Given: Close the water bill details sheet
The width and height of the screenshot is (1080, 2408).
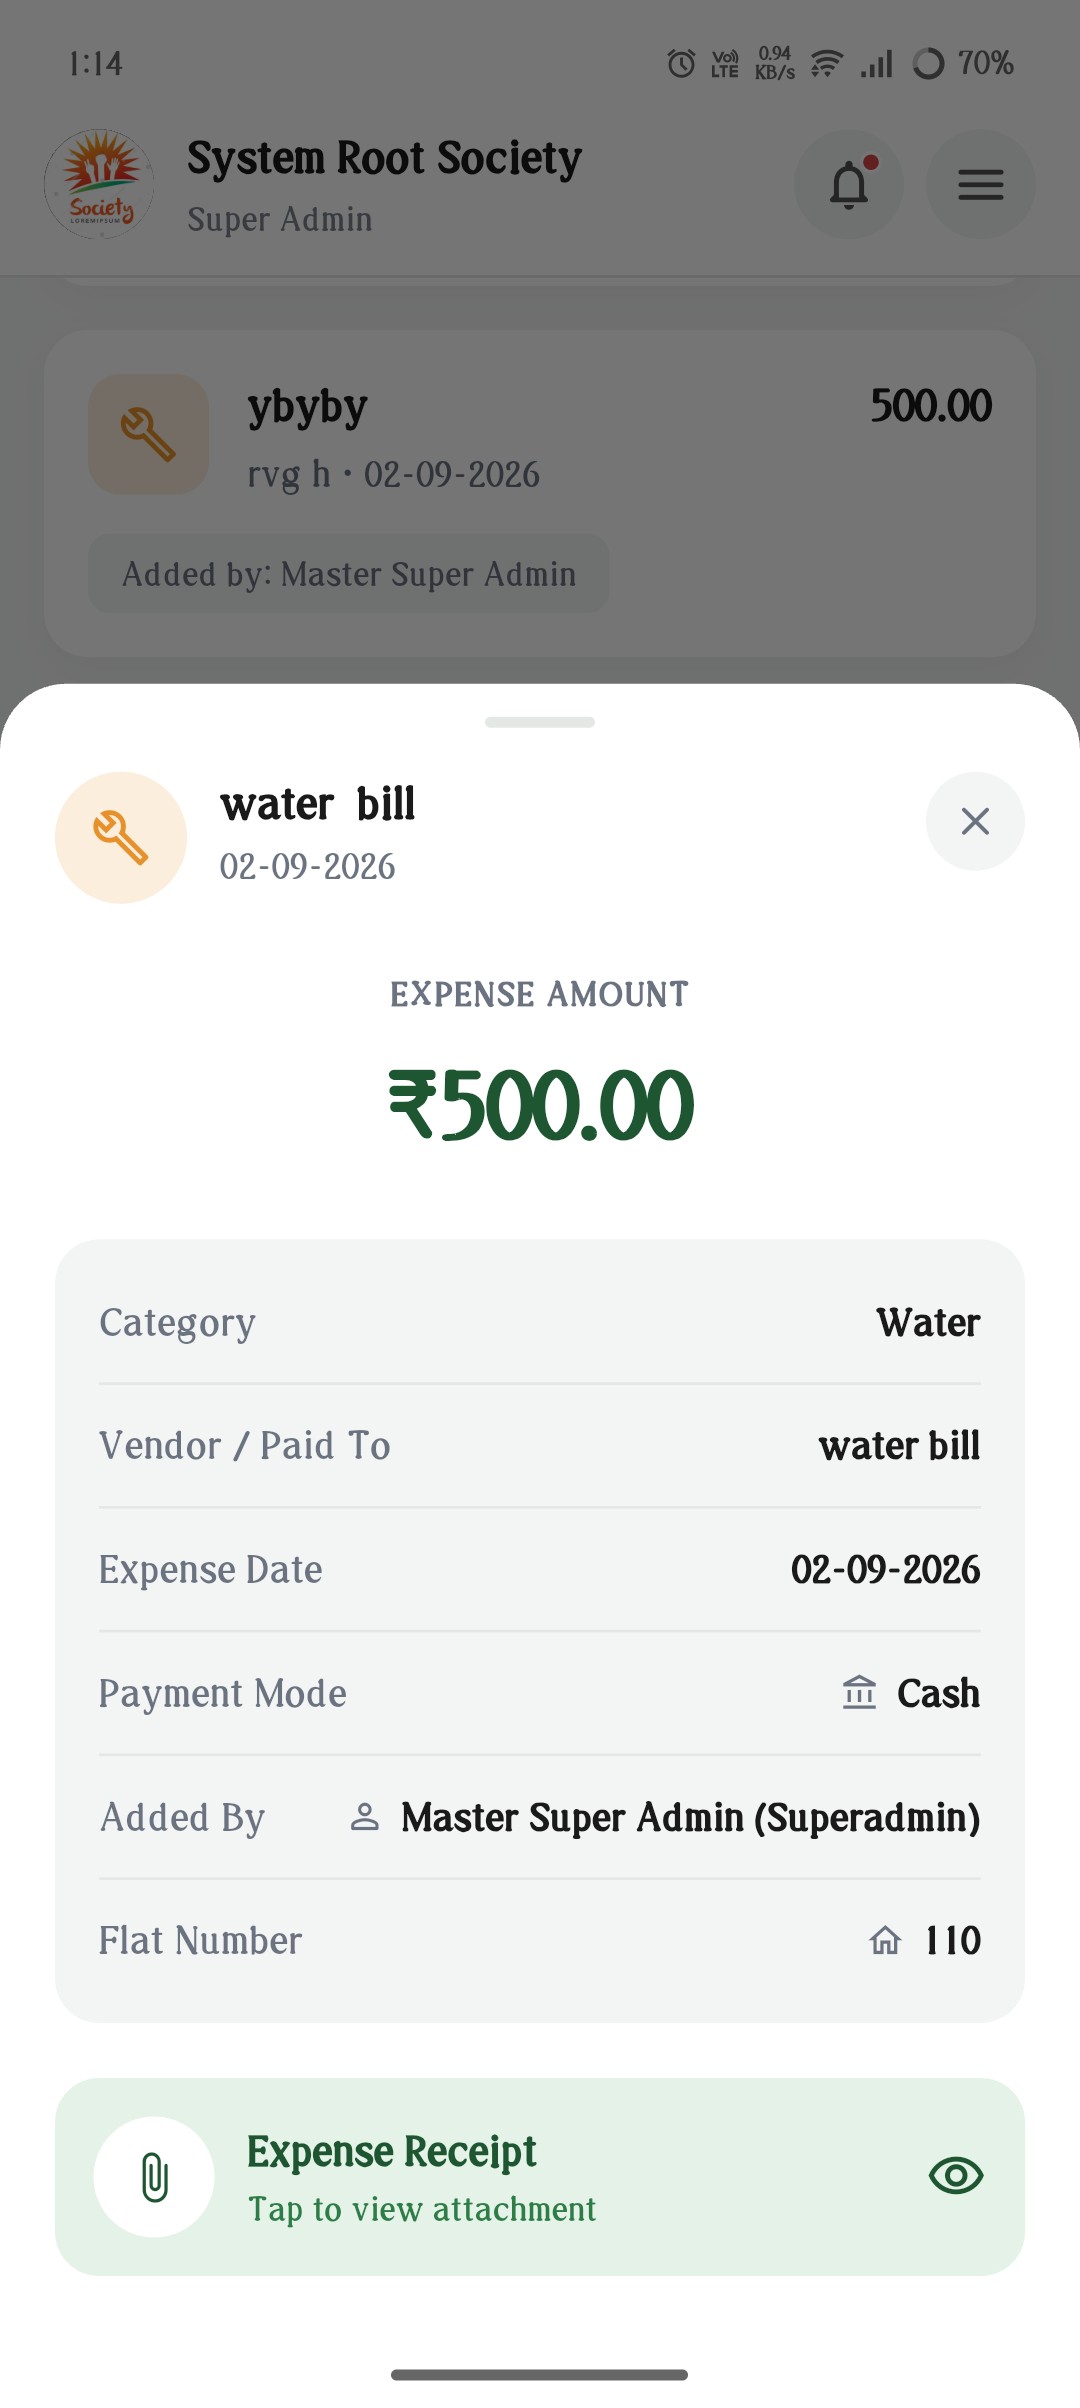Looking at the screenshot, I should [975, 821].
